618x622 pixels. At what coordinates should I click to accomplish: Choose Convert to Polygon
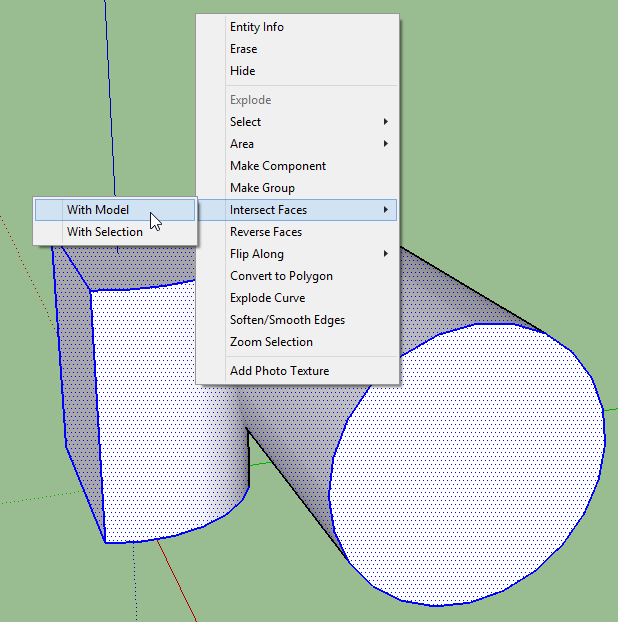click(281, 276)
